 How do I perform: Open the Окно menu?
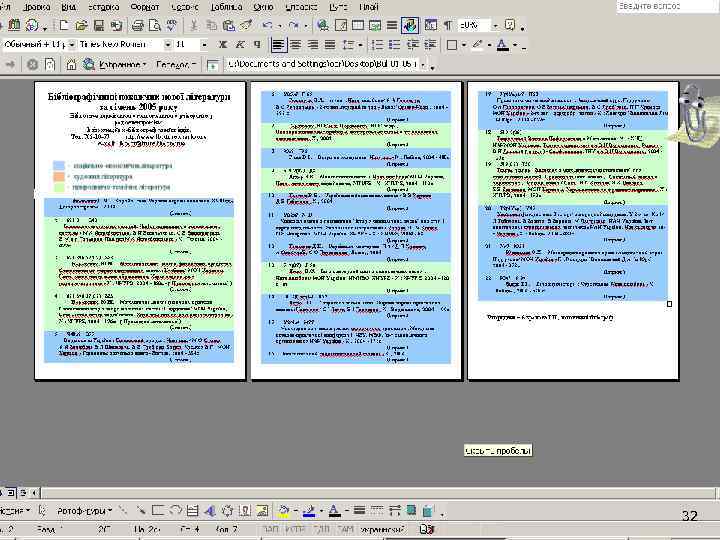[263, 7]
